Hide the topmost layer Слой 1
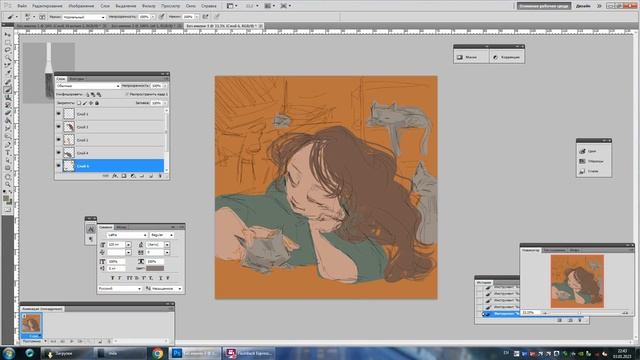The width and height of the screenshot is (640, 360). coord(59,114)
